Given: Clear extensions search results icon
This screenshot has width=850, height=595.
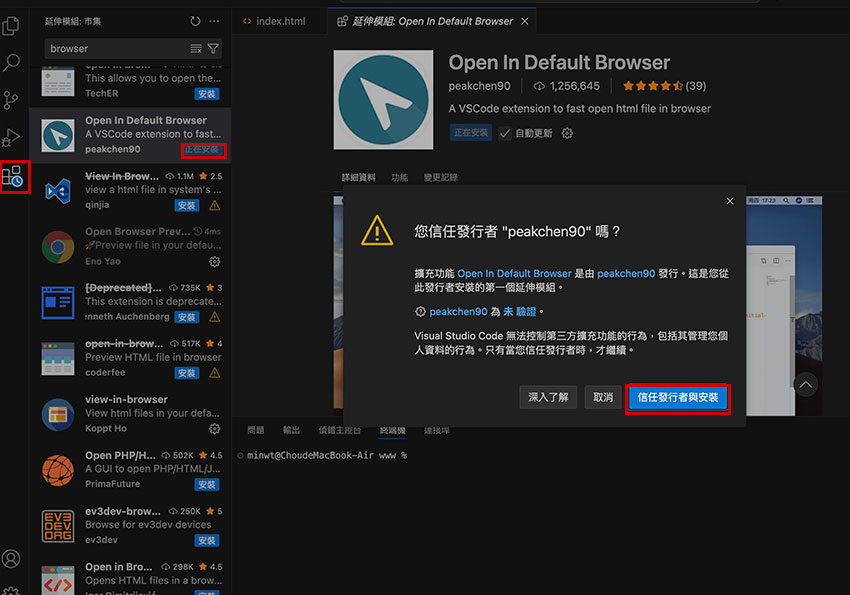Looking at the screenshot, I should (x=196, y=49).
